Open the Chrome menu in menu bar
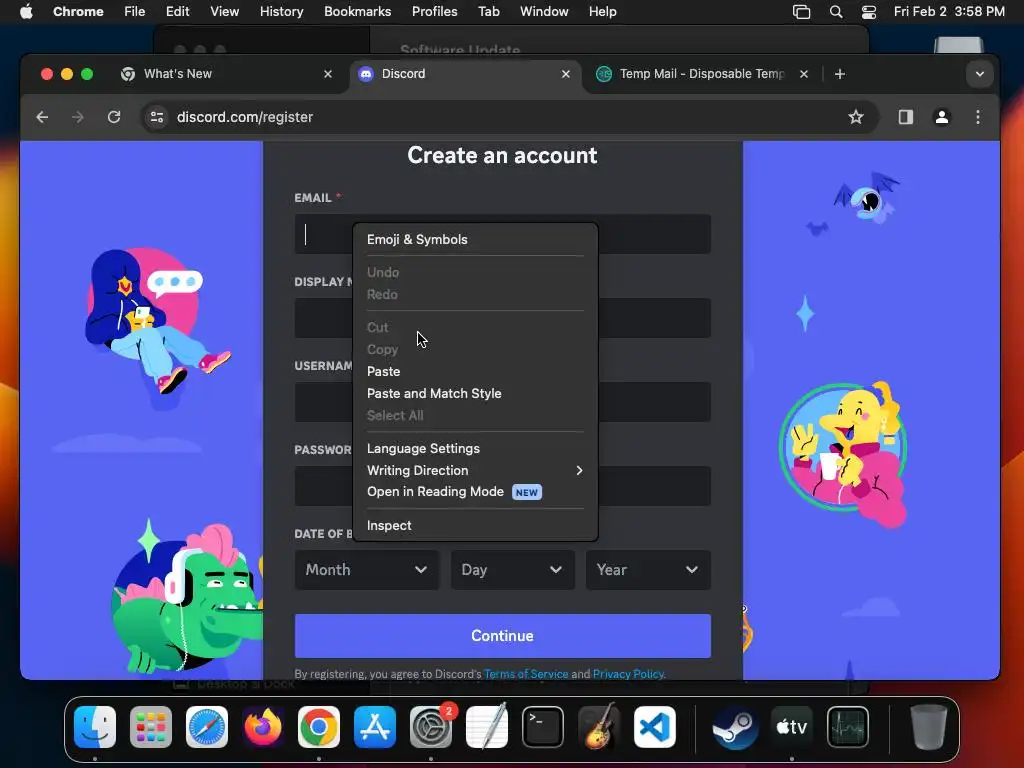The width and height of the screenshot is (1024, 768). 78,12
